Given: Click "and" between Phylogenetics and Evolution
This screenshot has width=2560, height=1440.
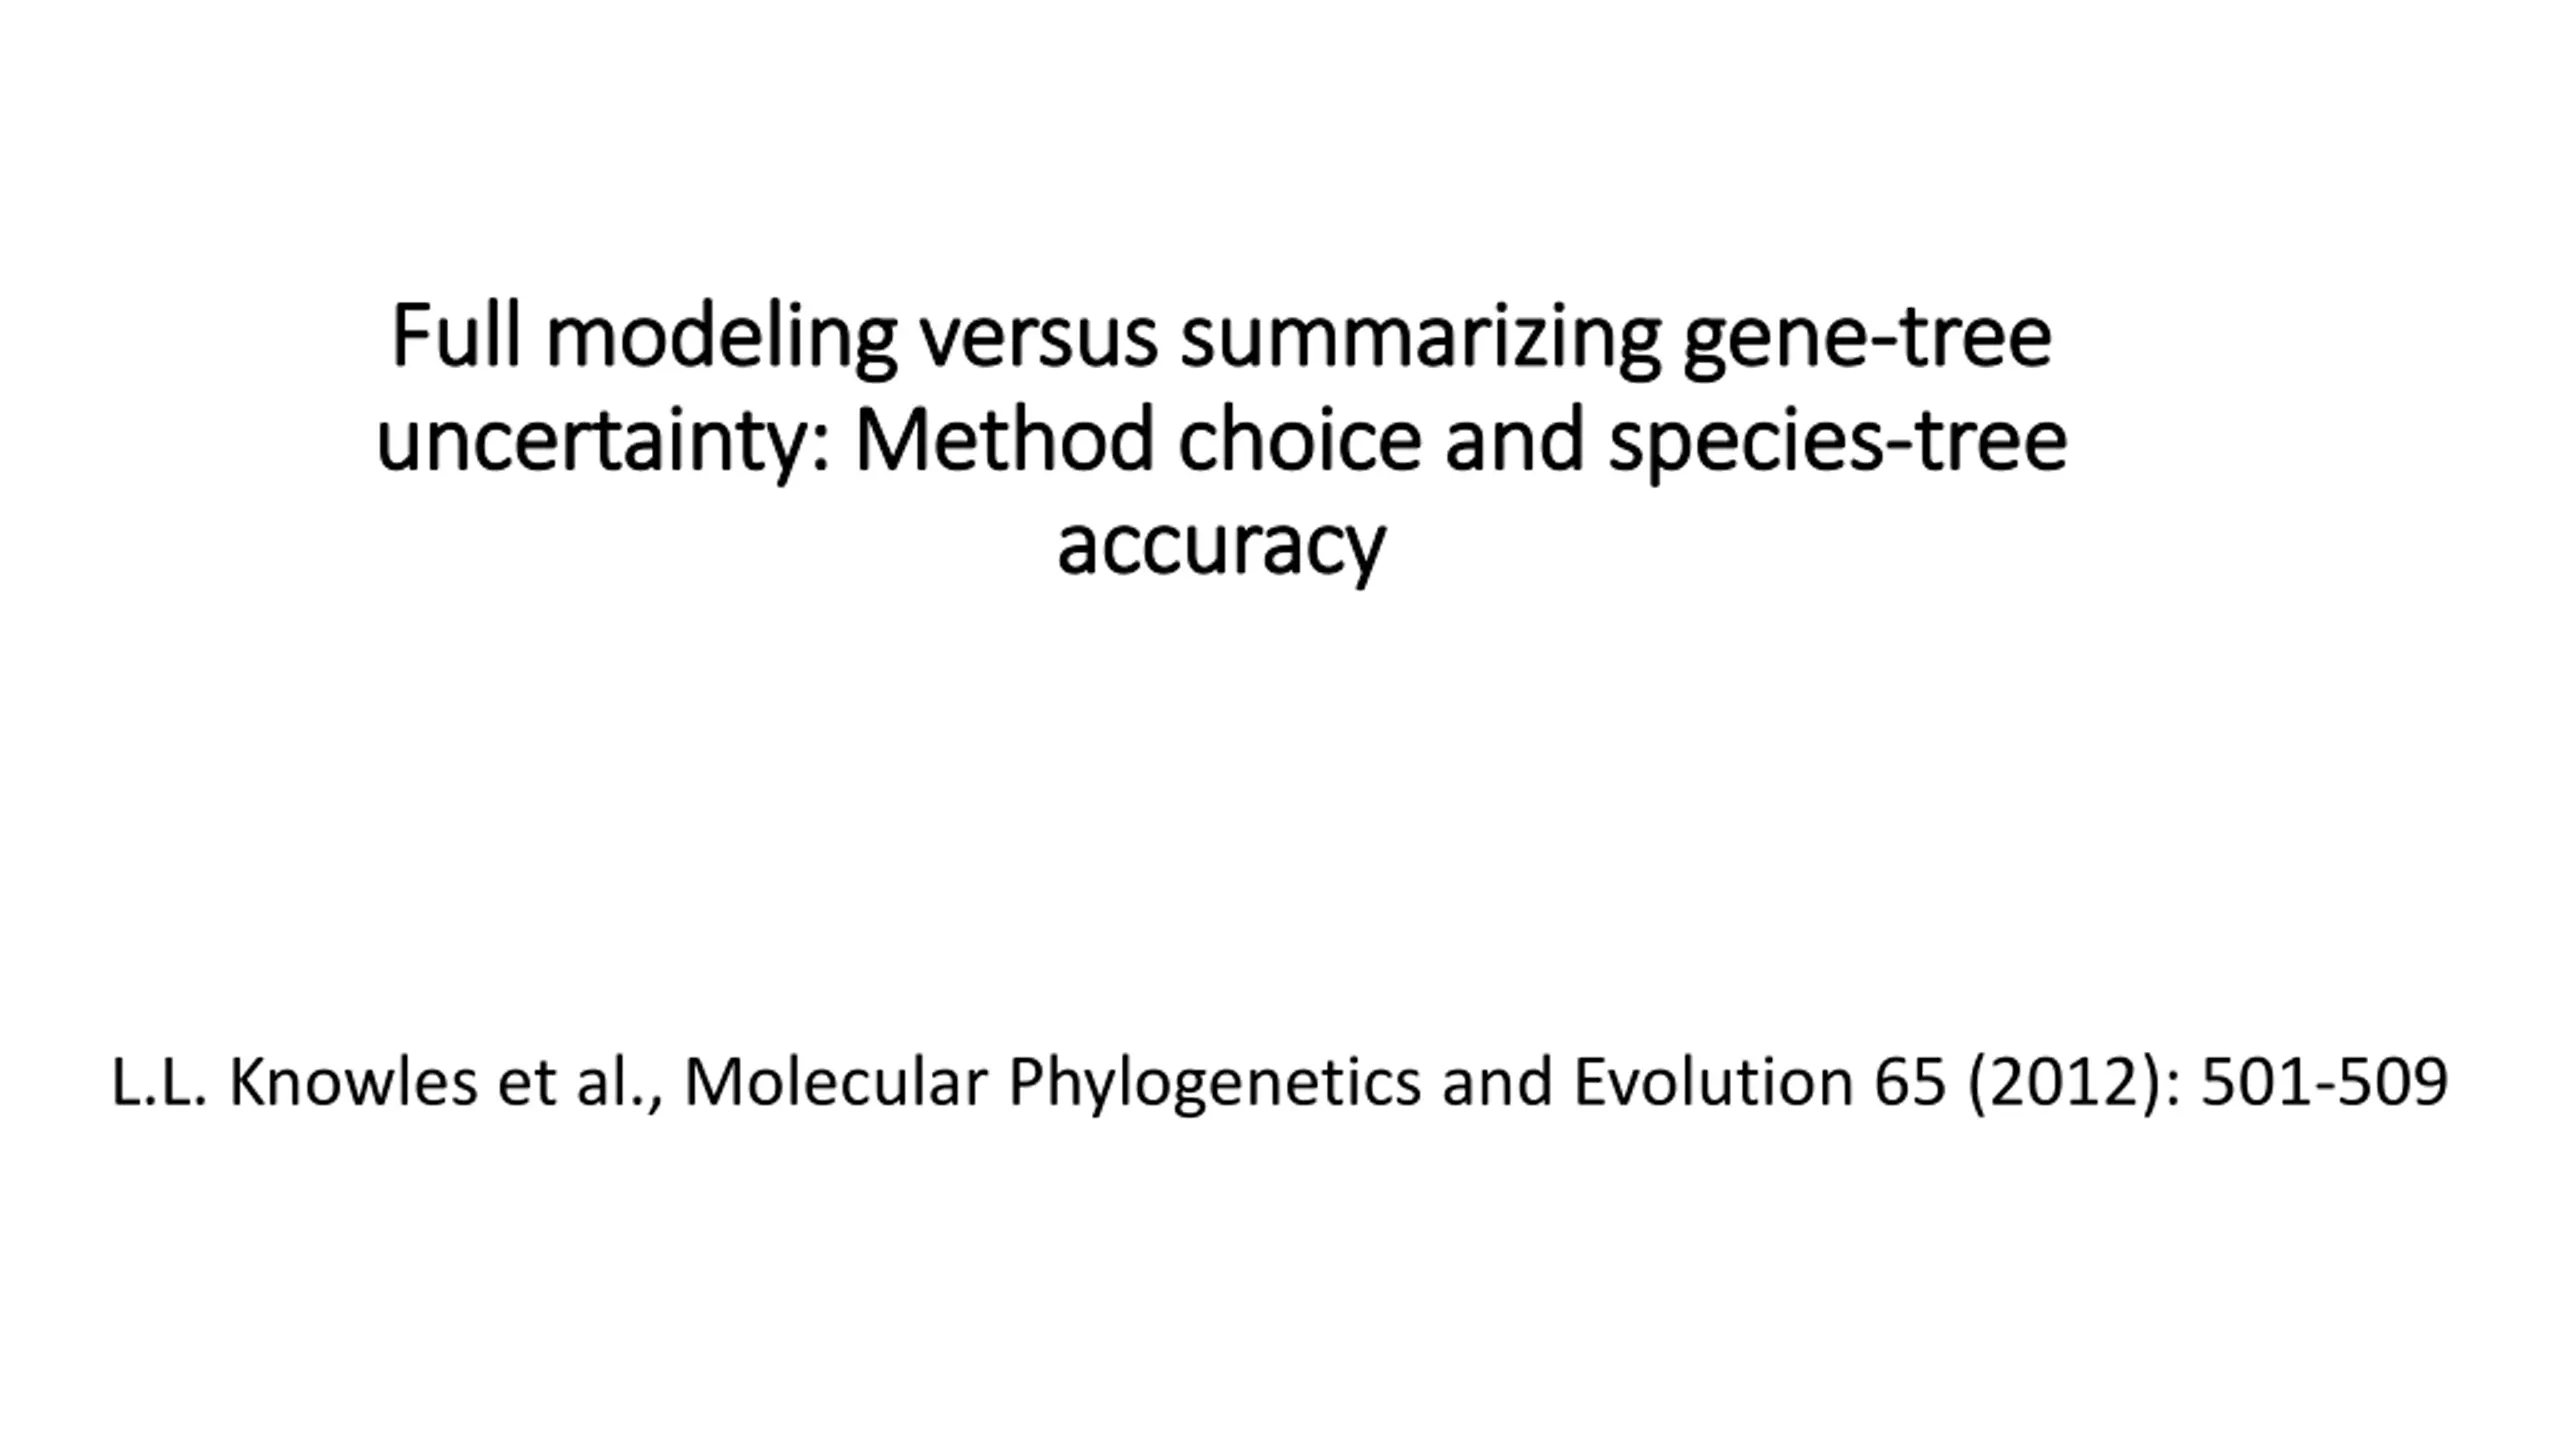Looking at the screenshot, I should (1497, 1082).
